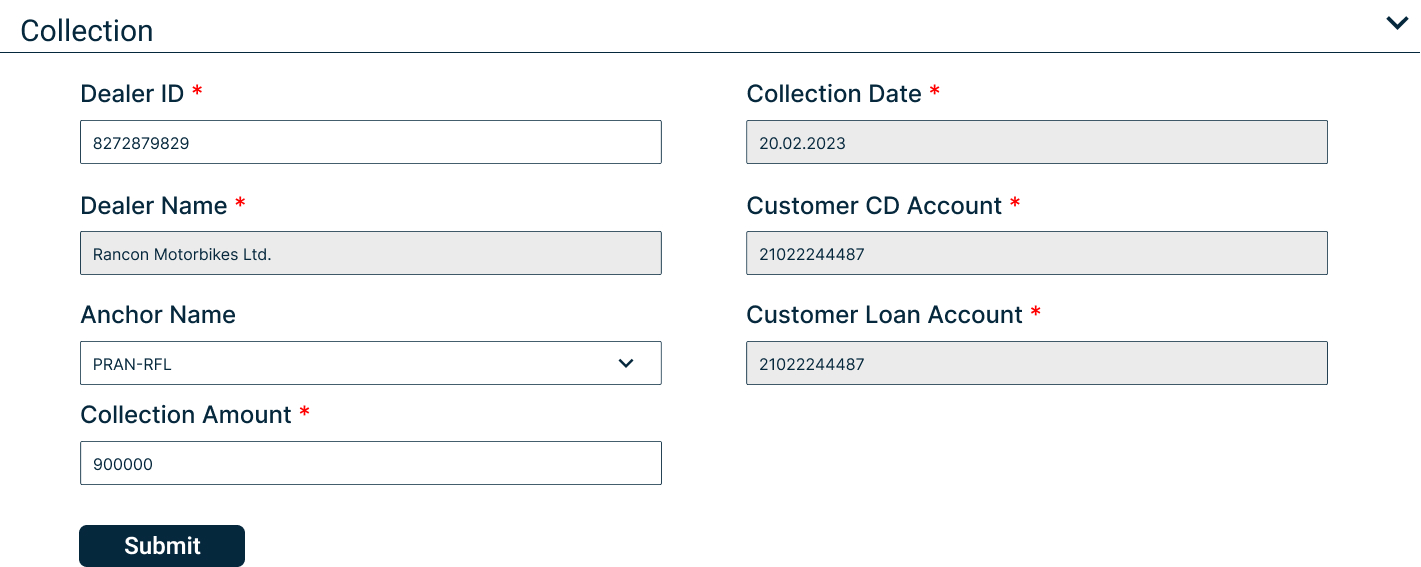The height and width of the screenshot is (567, 1421).
Task: Open the PRAN-RFL anchor combo box
Action: (371, 363)
